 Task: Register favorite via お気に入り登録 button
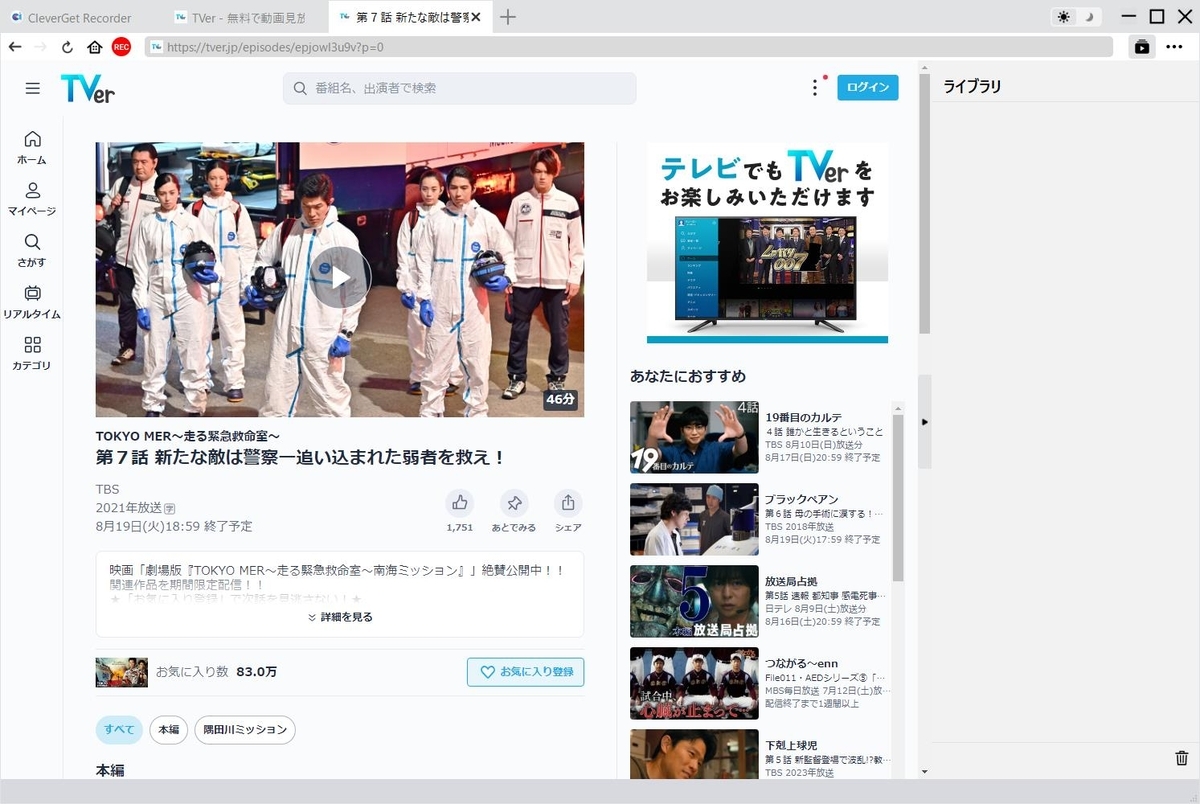click(525, 671)
